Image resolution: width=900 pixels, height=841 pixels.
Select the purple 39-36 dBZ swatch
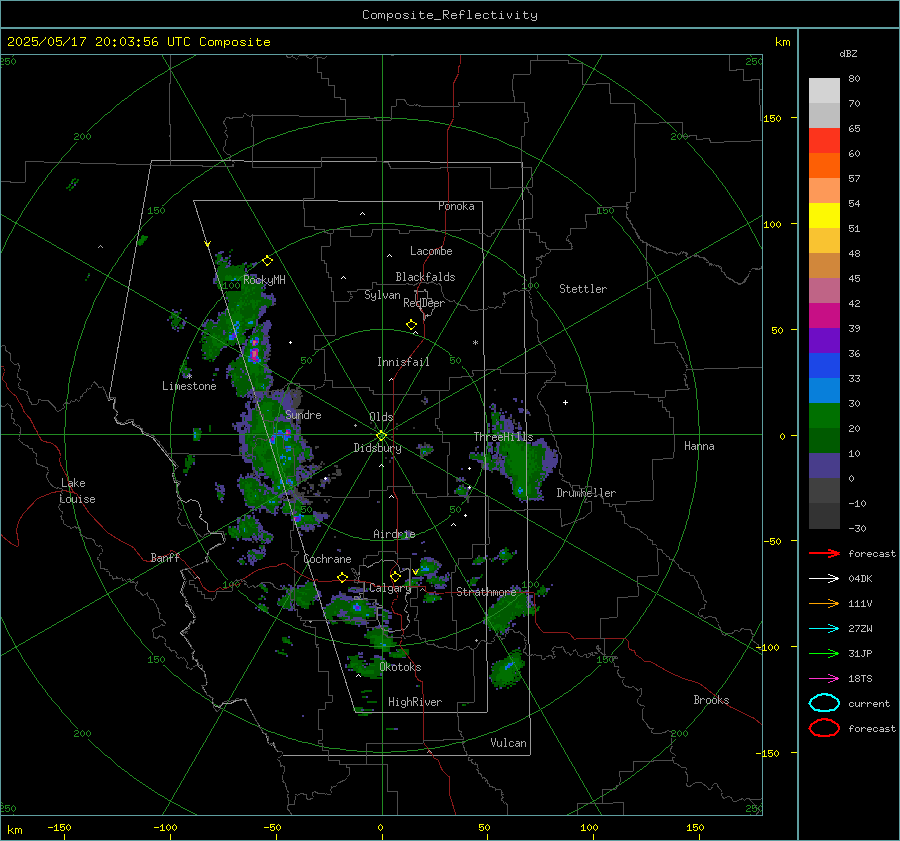pos(824,341)
